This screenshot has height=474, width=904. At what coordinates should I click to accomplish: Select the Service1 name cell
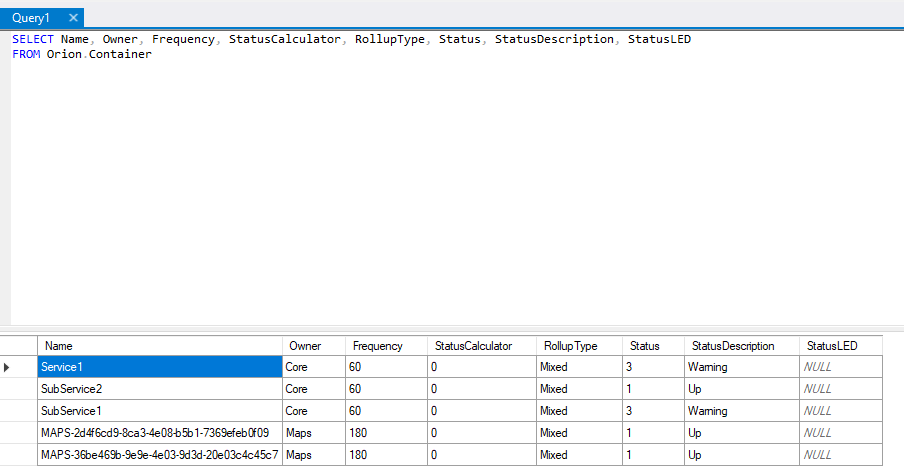click(x=160, y=367)
